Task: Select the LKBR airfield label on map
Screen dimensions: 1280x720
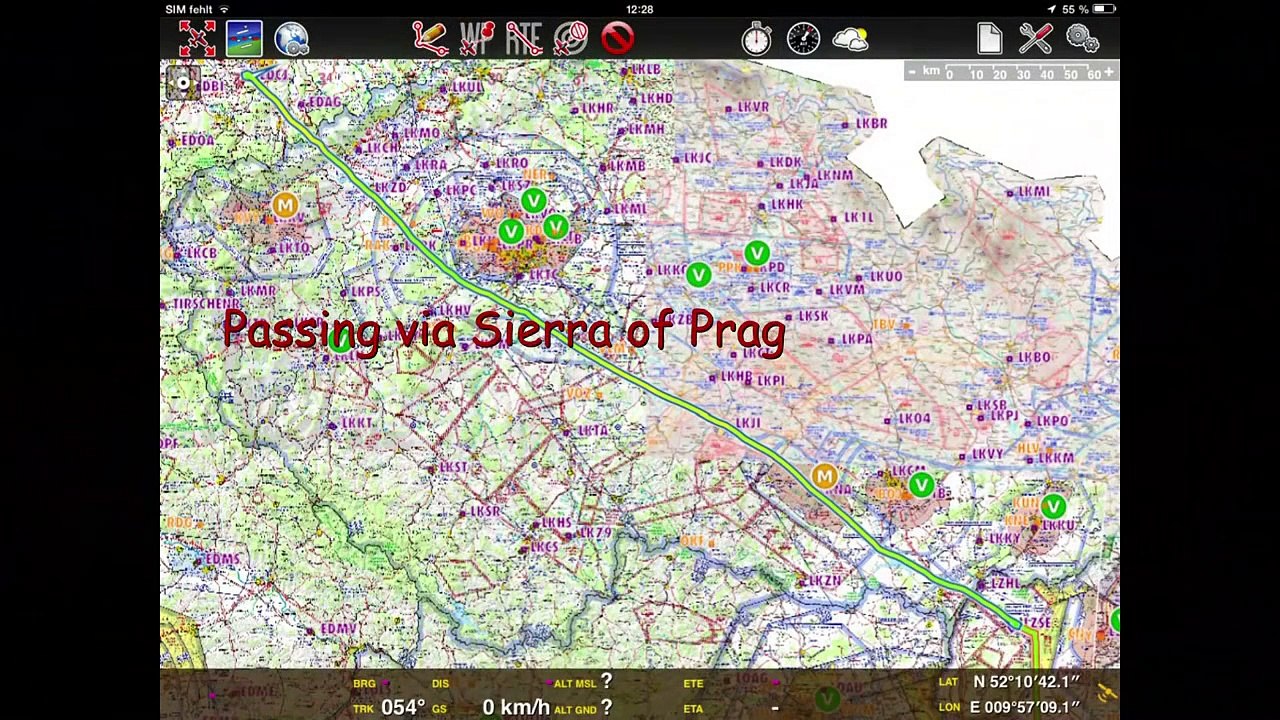Action: pyautogui.click(x=871, y=123)
